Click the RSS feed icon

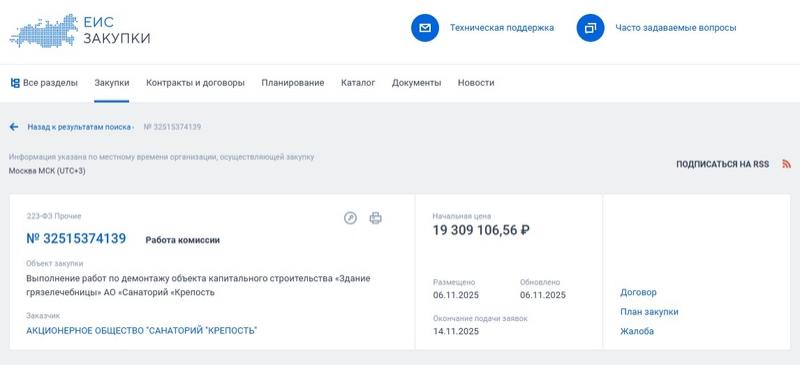pyautogui.click(x=786, y=164)
